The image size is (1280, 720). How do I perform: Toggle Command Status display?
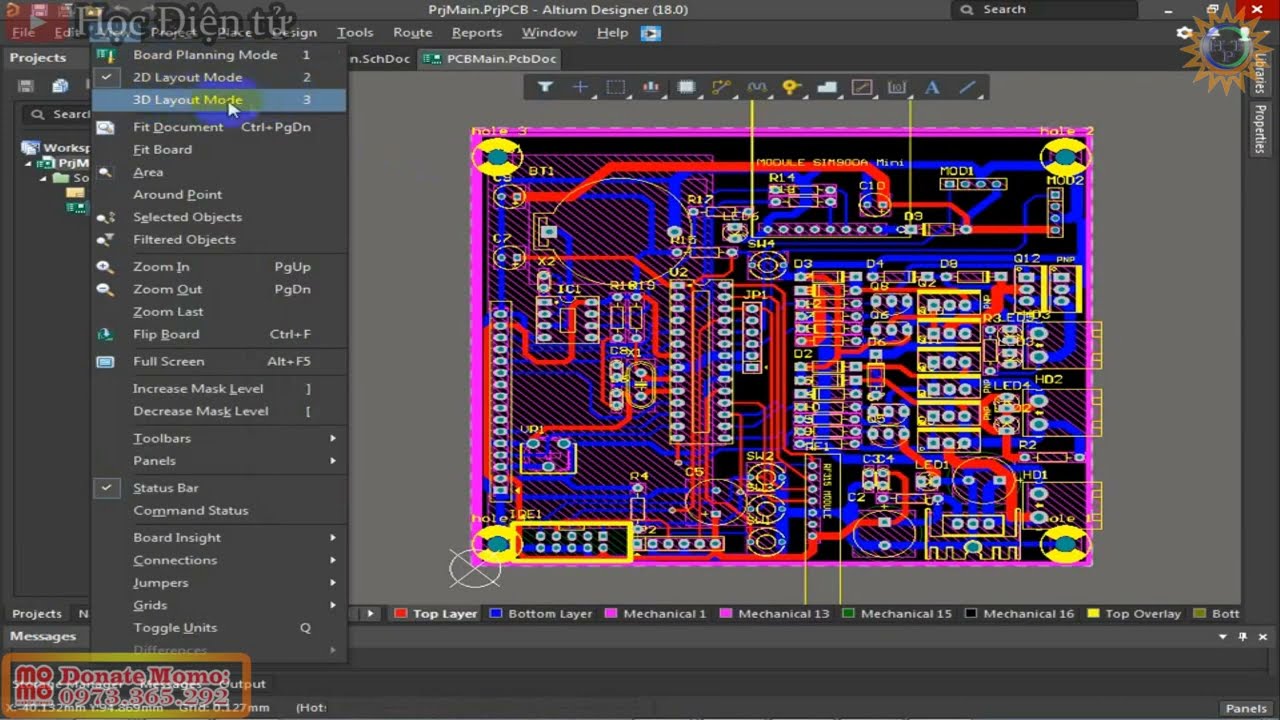tap(219, 510)
